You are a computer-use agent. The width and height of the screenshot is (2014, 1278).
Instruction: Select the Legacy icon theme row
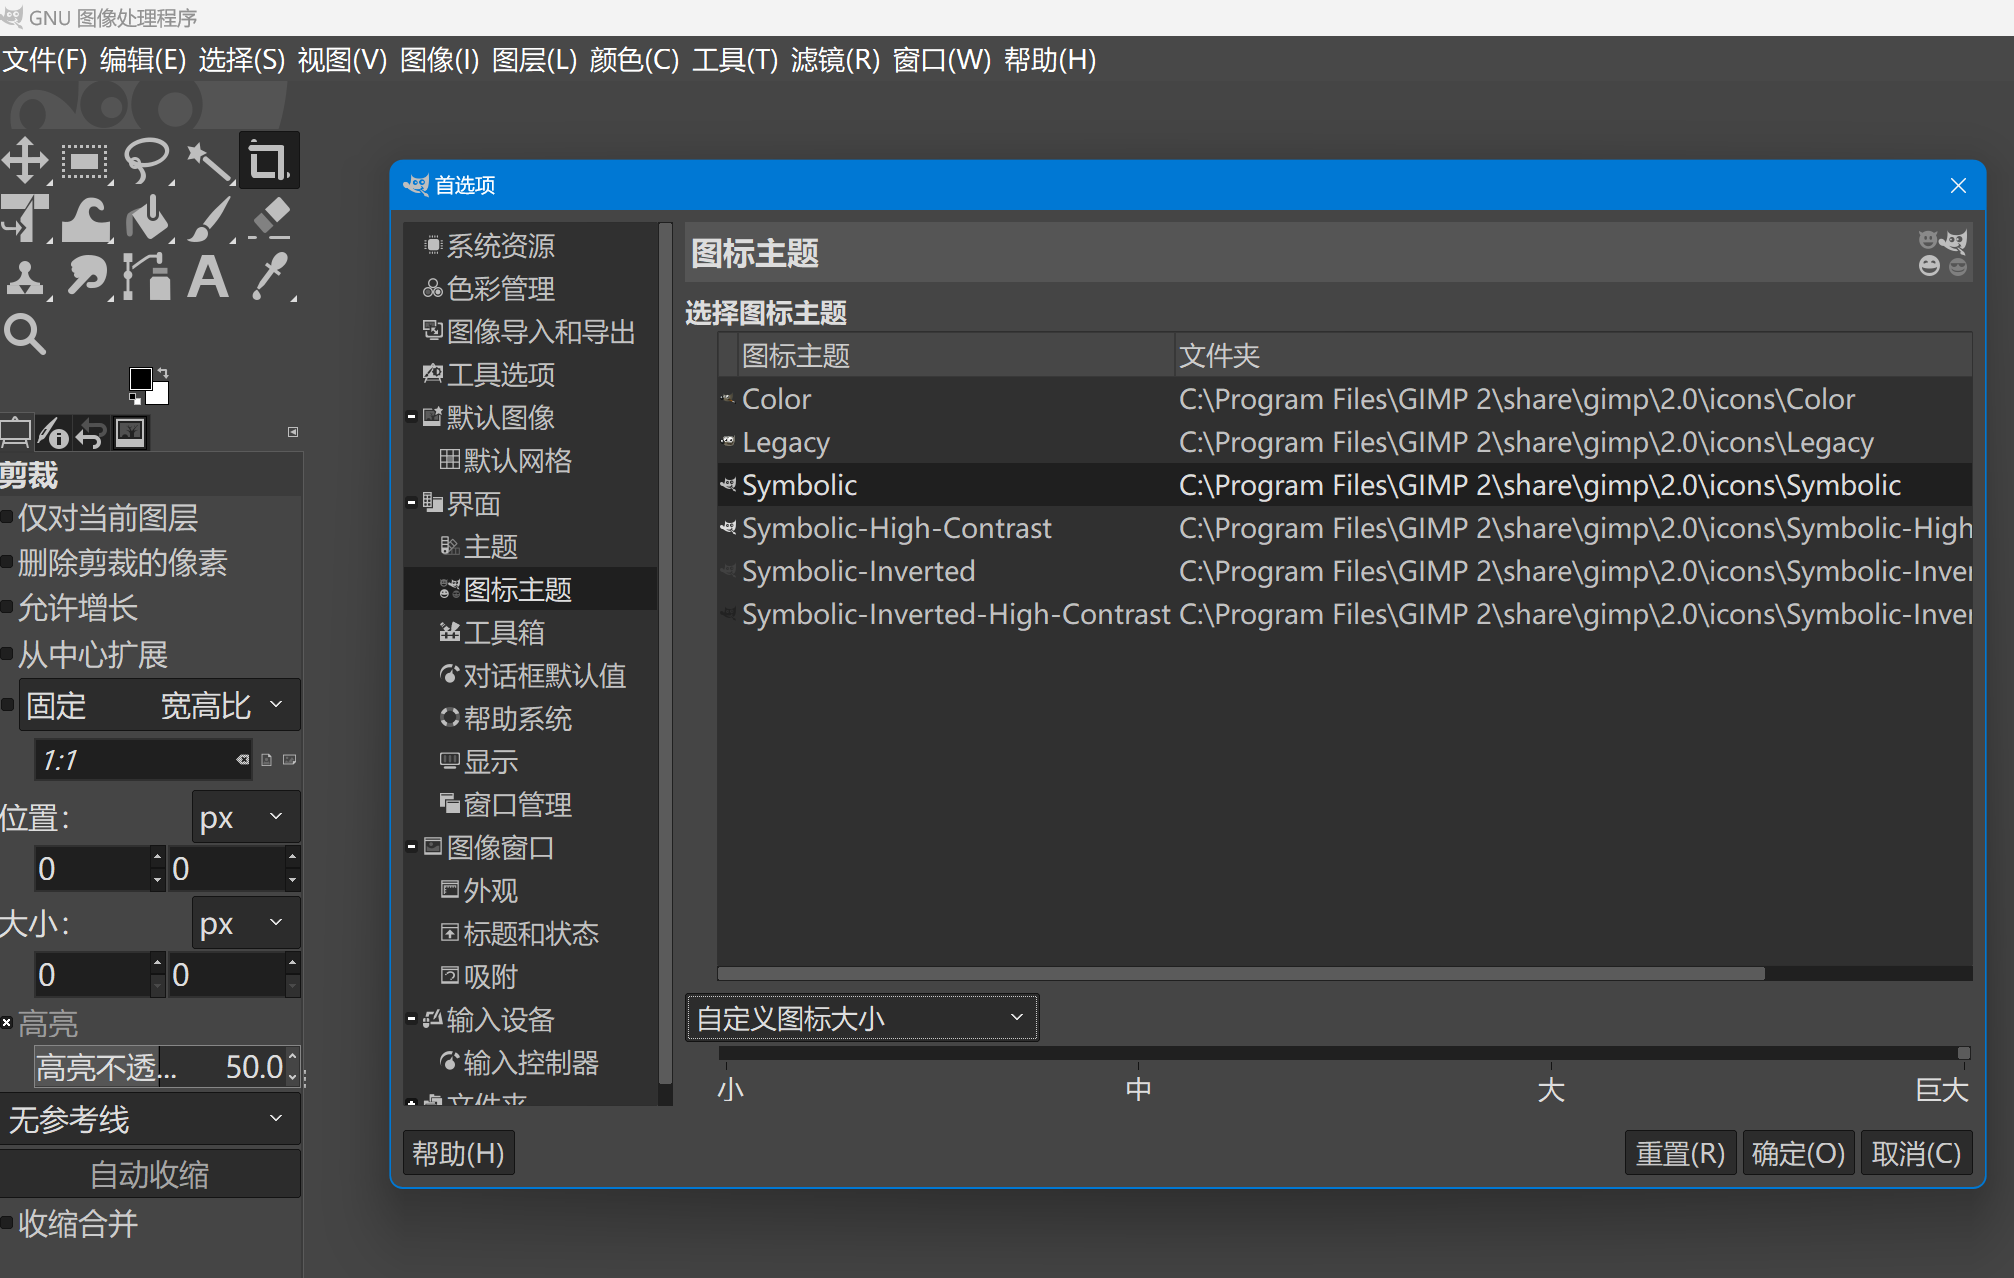(x=1345, y=442)
